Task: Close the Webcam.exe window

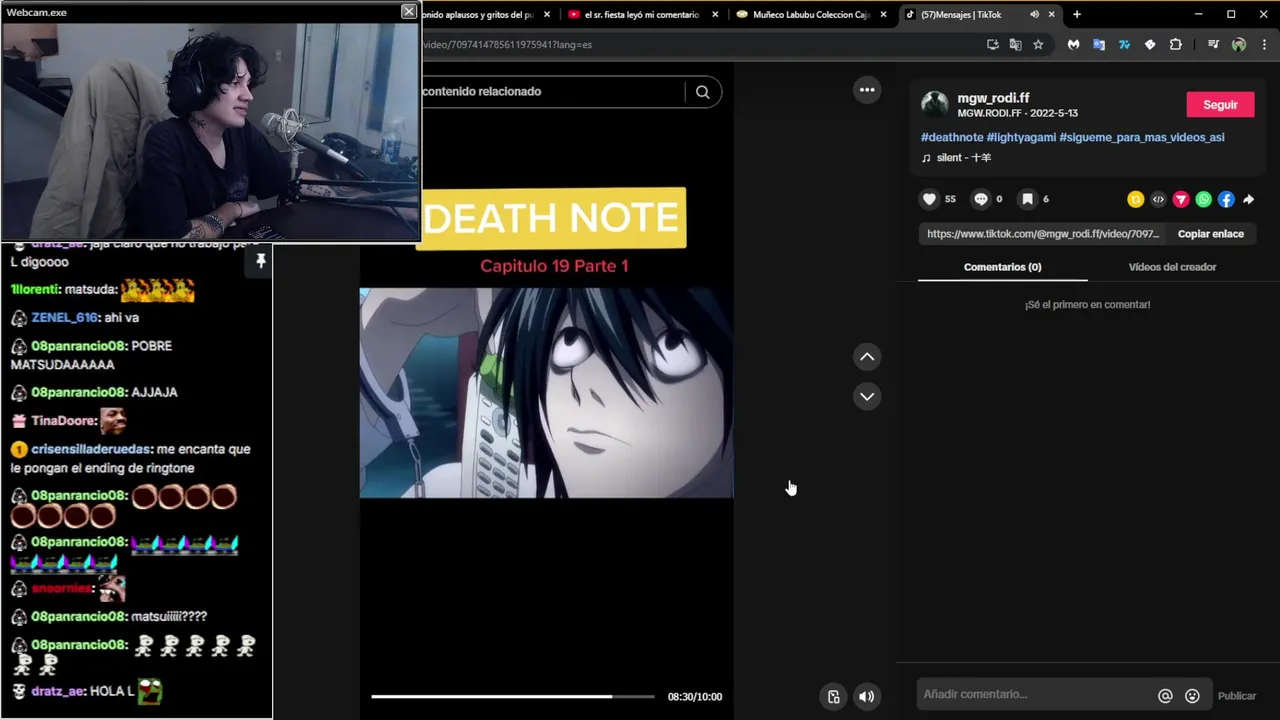Action: [x=408, y=11]
